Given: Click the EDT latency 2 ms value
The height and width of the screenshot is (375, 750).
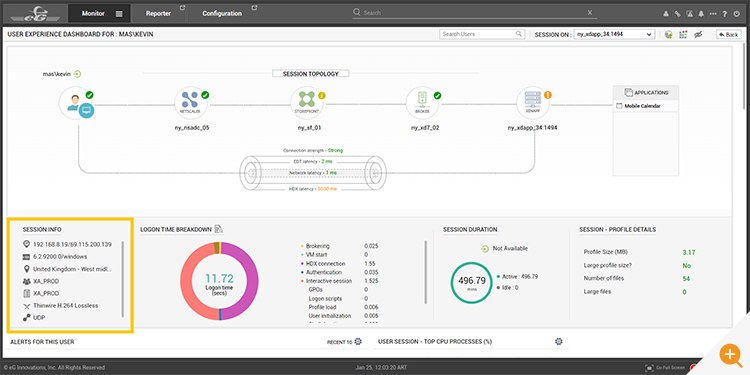Looking at the screenshot, I should (327, 162).
